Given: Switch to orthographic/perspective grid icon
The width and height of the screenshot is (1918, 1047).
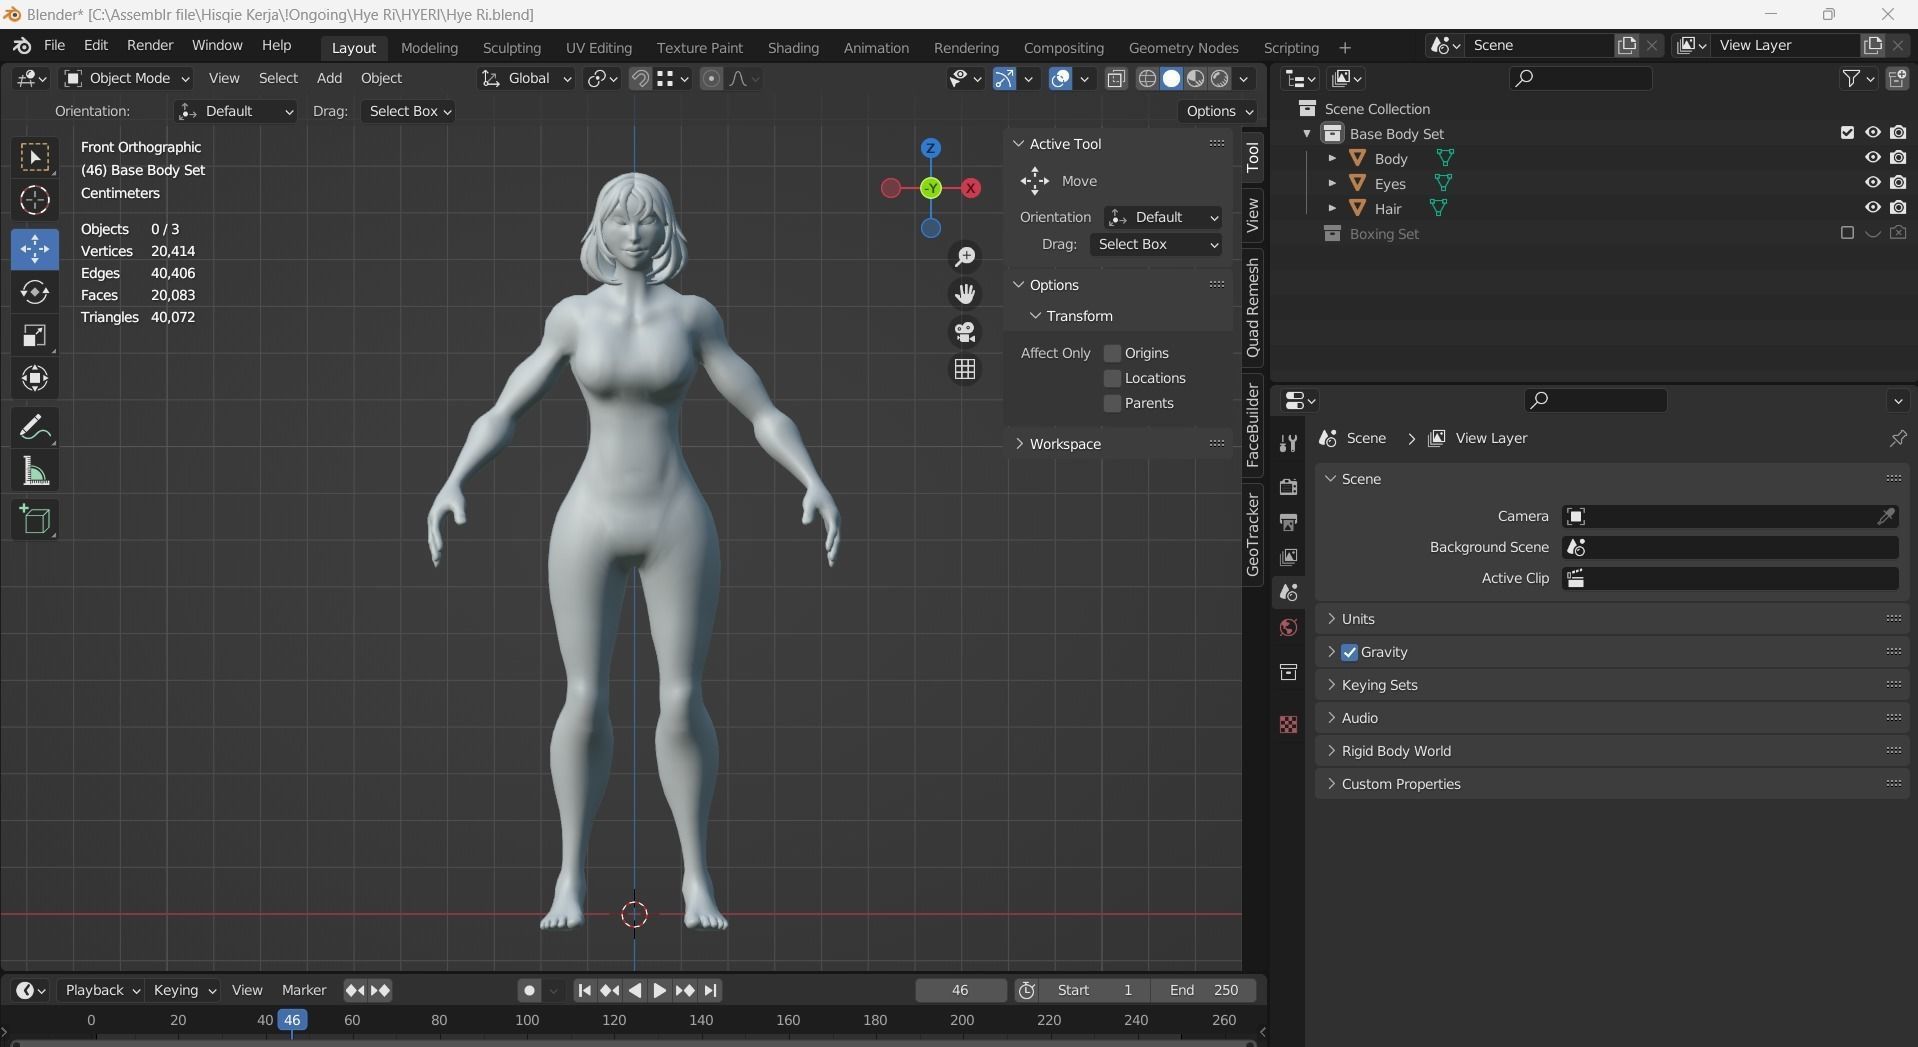Looking at the screenshot, I should pos(965,370).
